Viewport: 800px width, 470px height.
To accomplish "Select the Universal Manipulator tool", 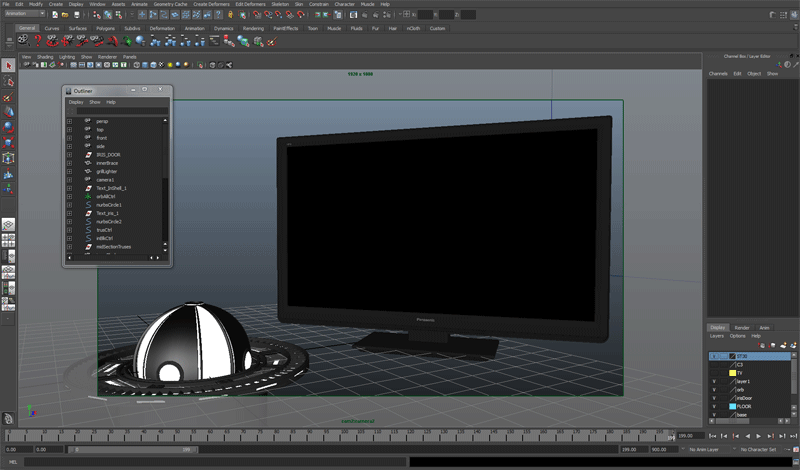I will click(8, 158).
